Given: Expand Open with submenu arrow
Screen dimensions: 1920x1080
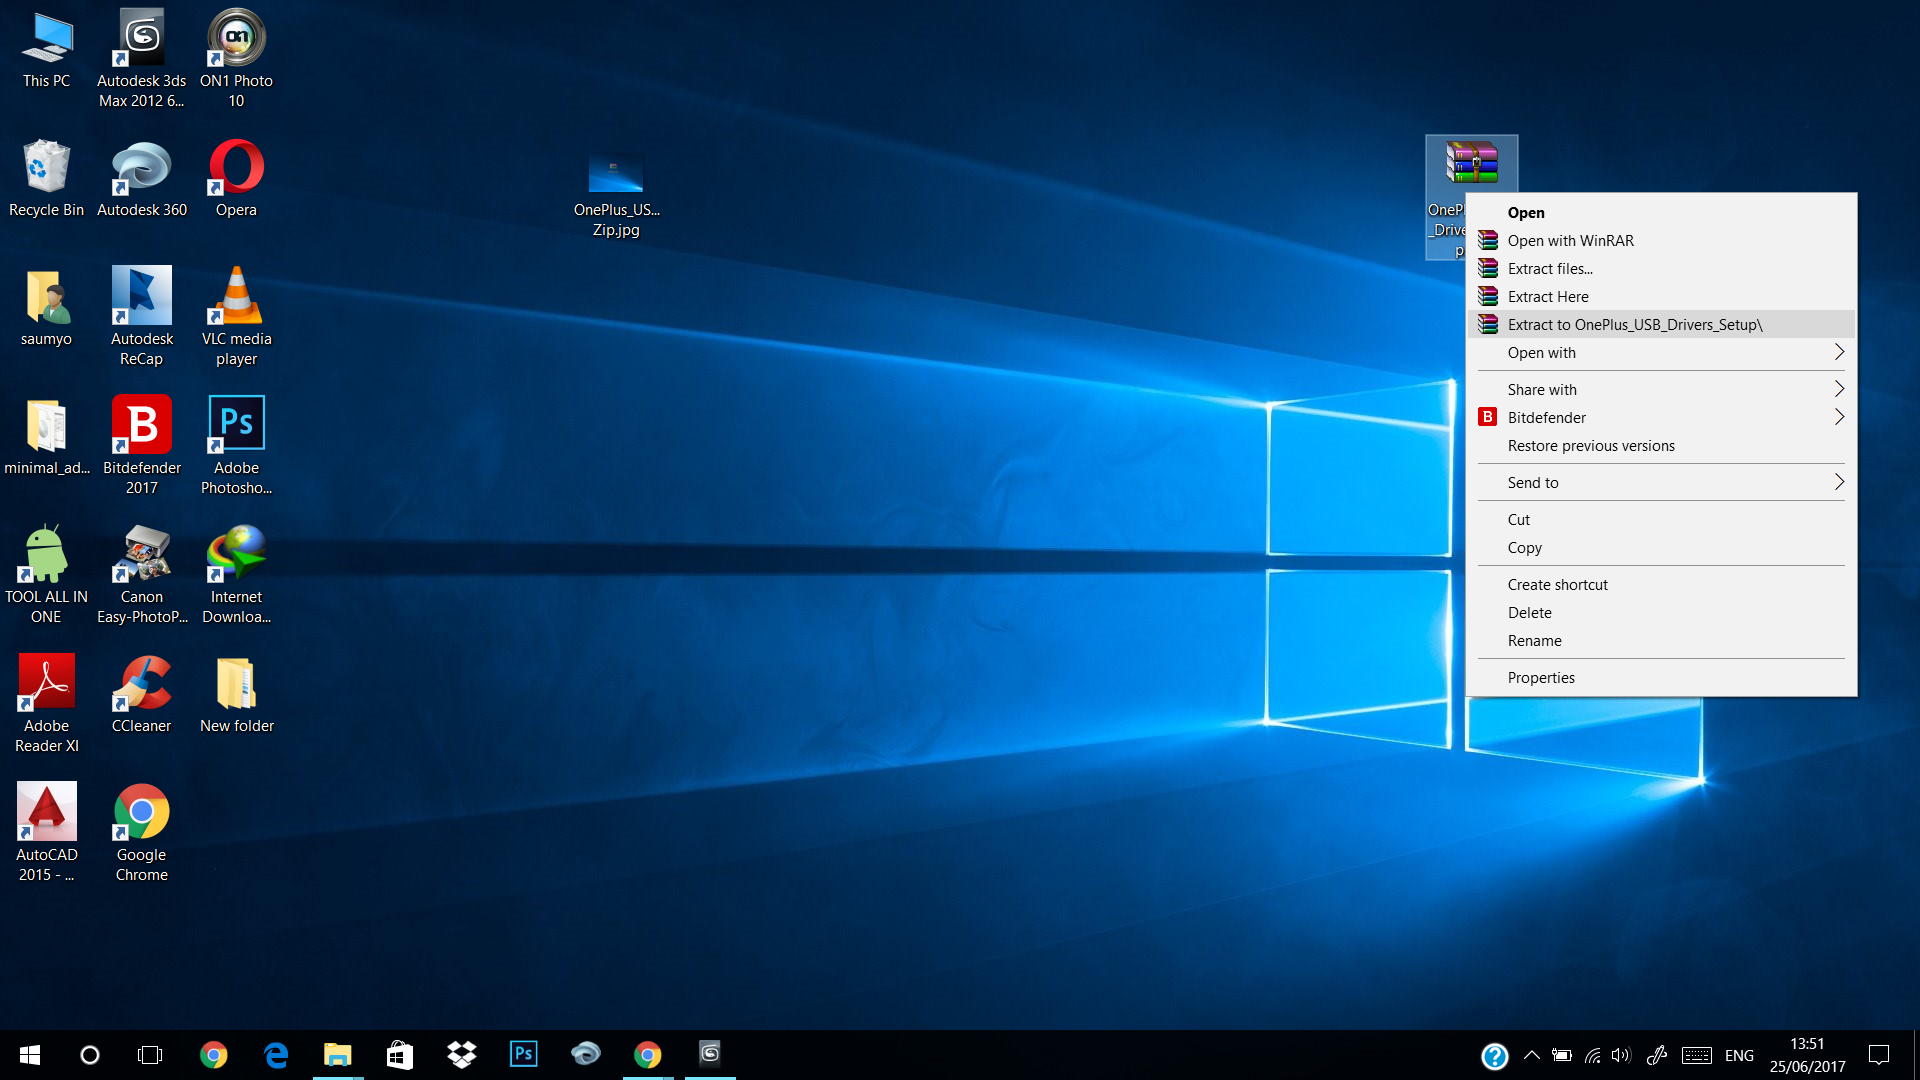Looking at the screenshot, I should tap(1840, 352).
